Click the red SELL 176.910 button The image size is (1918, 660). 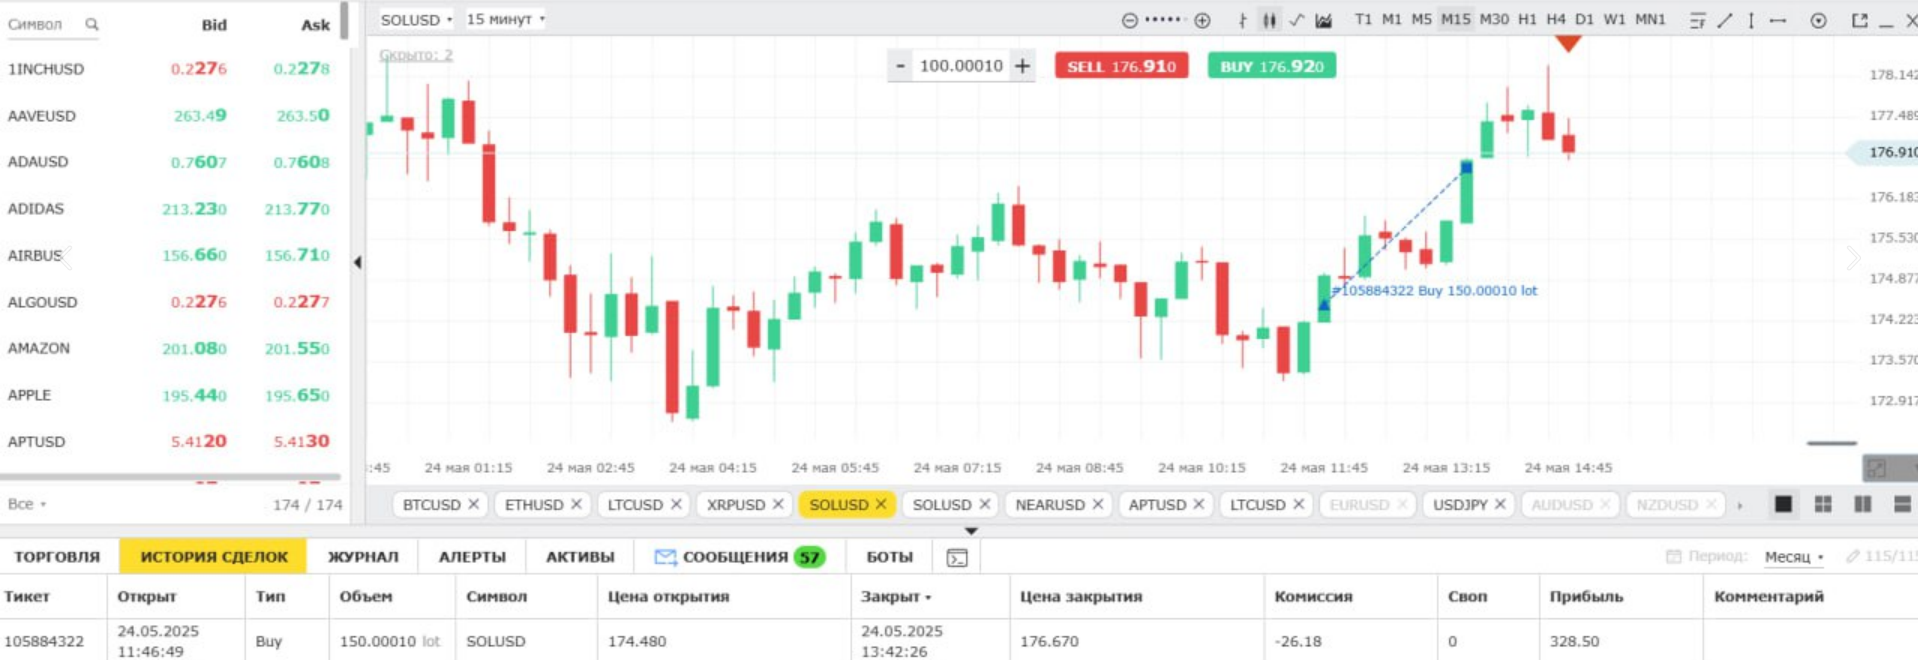(x=1121, y=66)
